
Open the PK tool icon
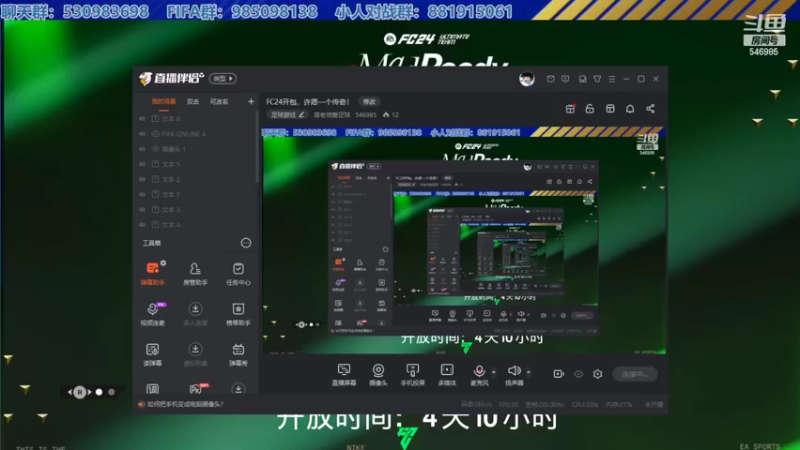point(195,389)
